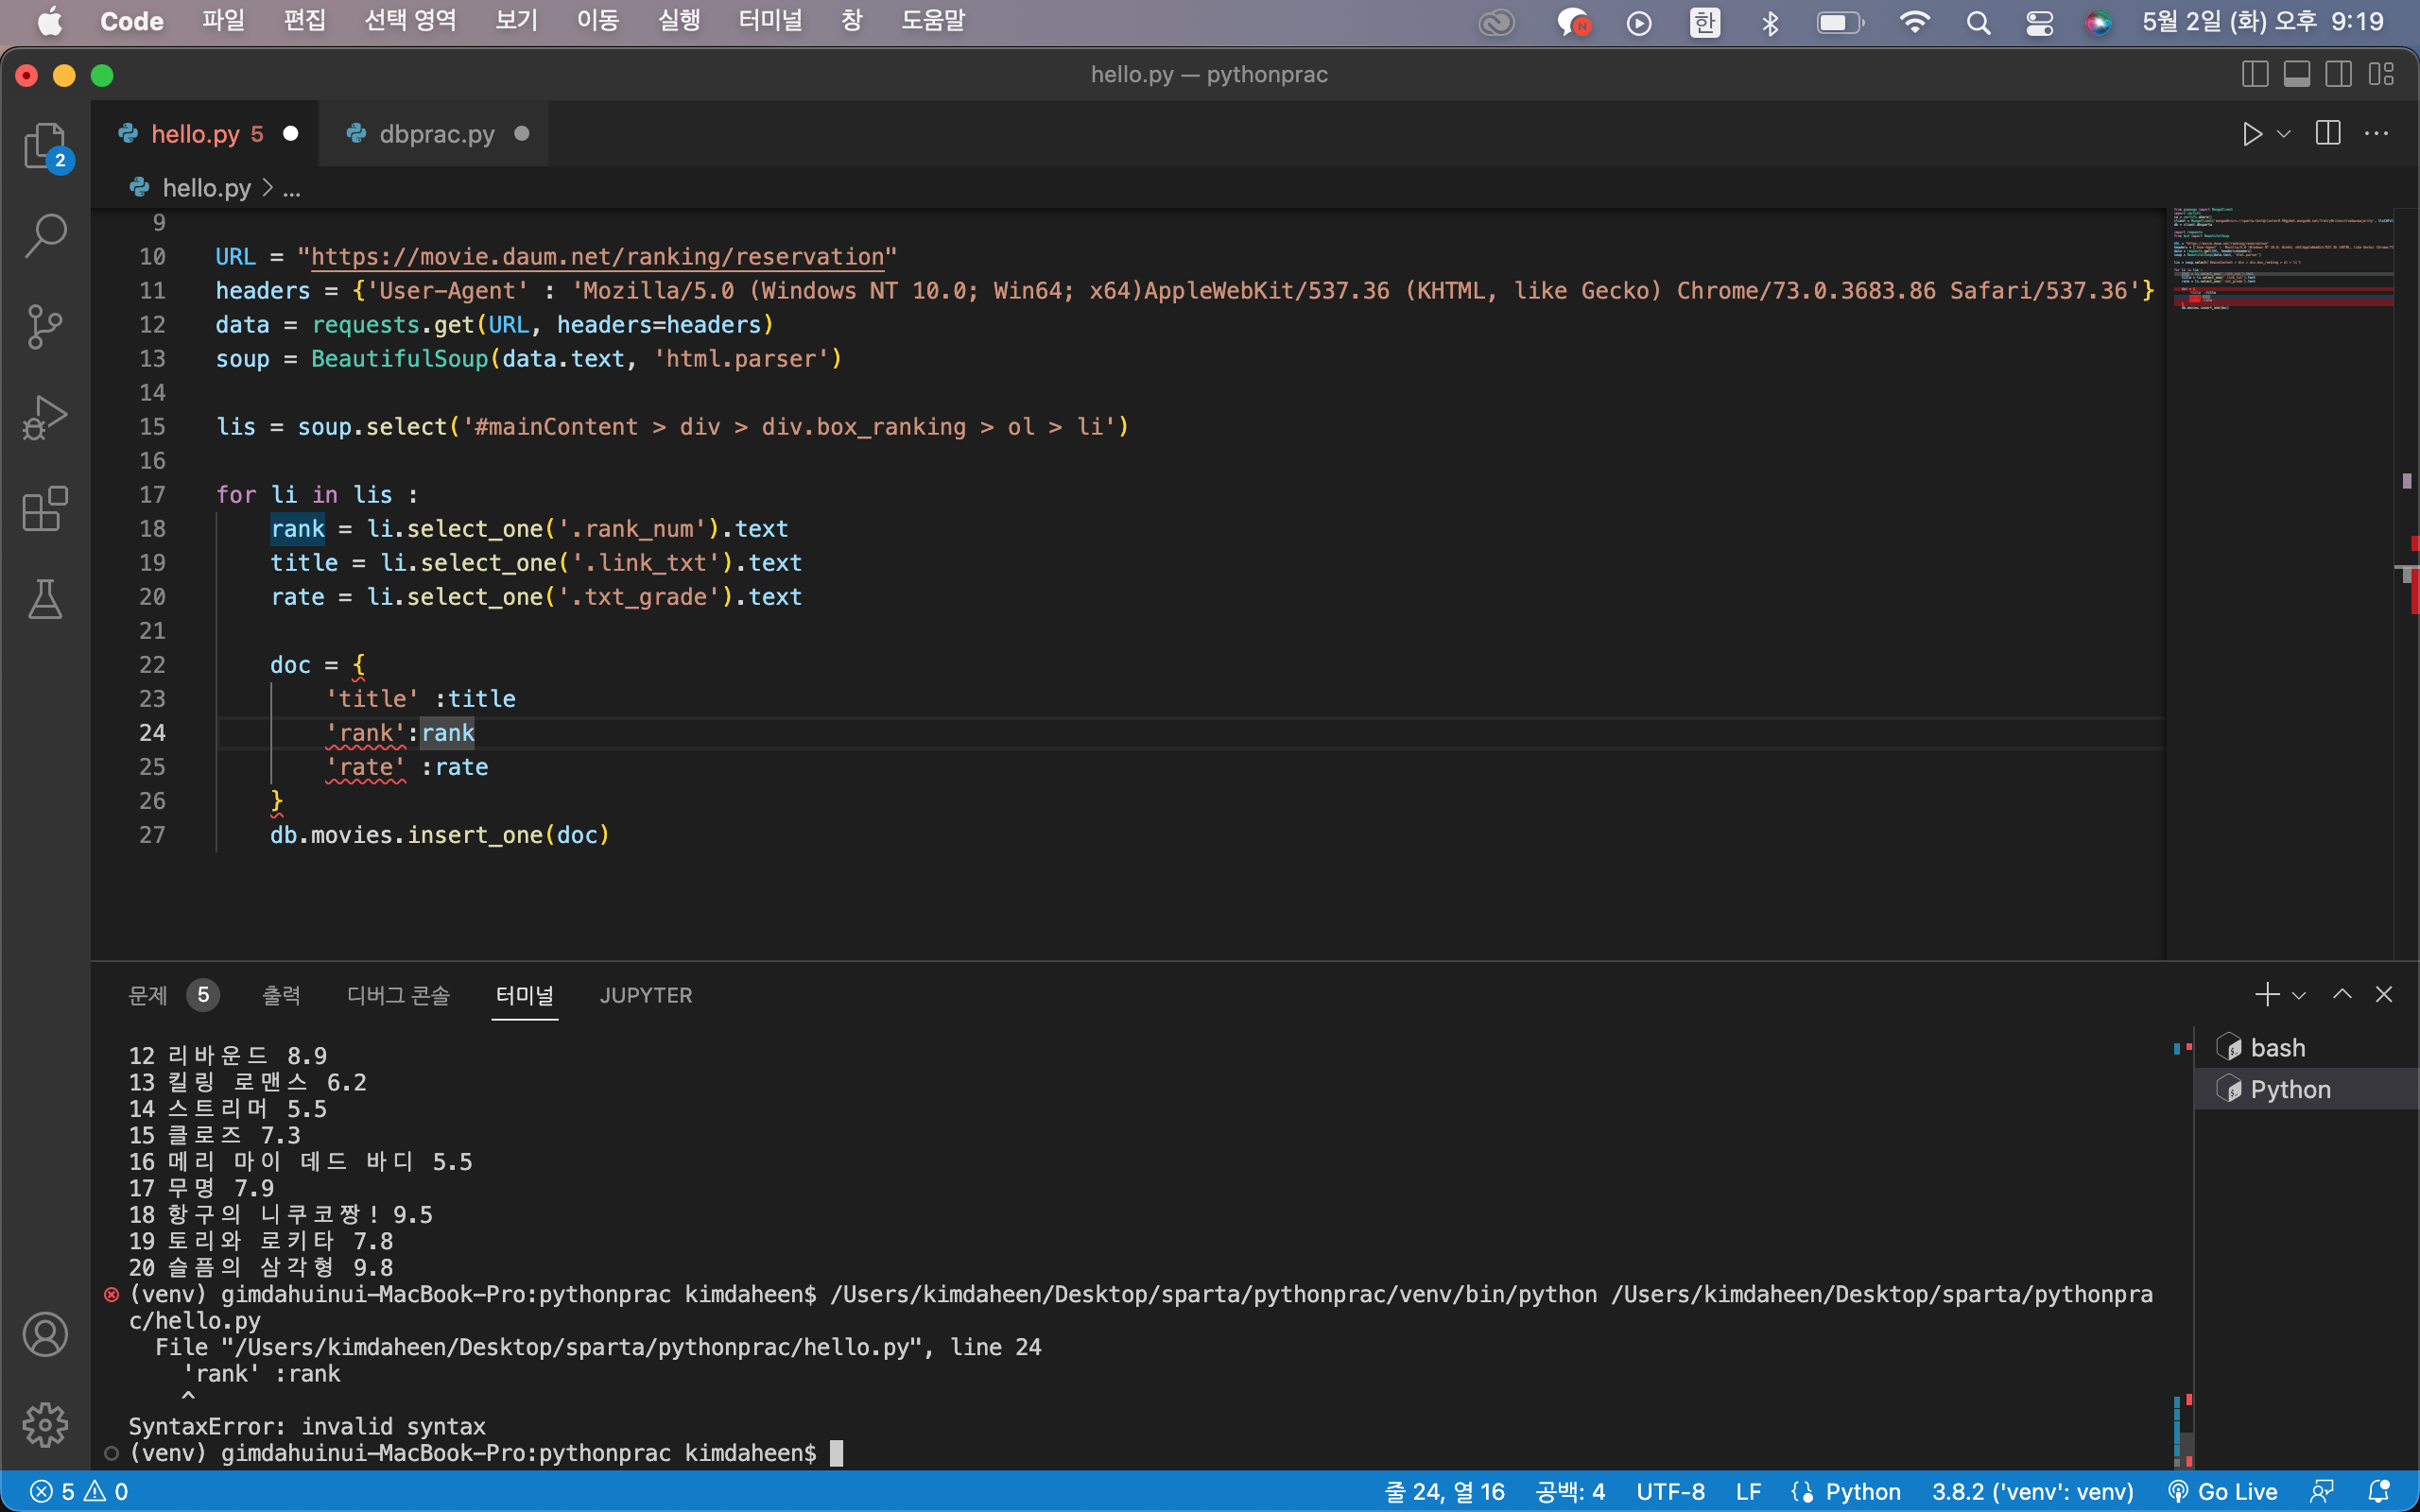Click hello.py in the breadcrumb
The width and height of the screenshot is (2420, 1512).
[x=206, y=189]
